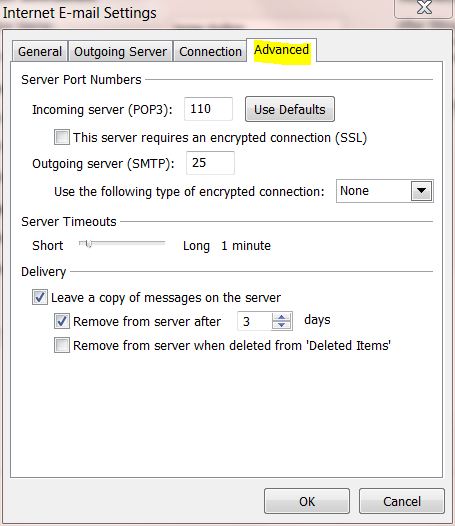This screenshot has width=455, height=526.
Task: Increase days with the spinner up arrow
Action: pyautogui.click(x=282, y=317)
